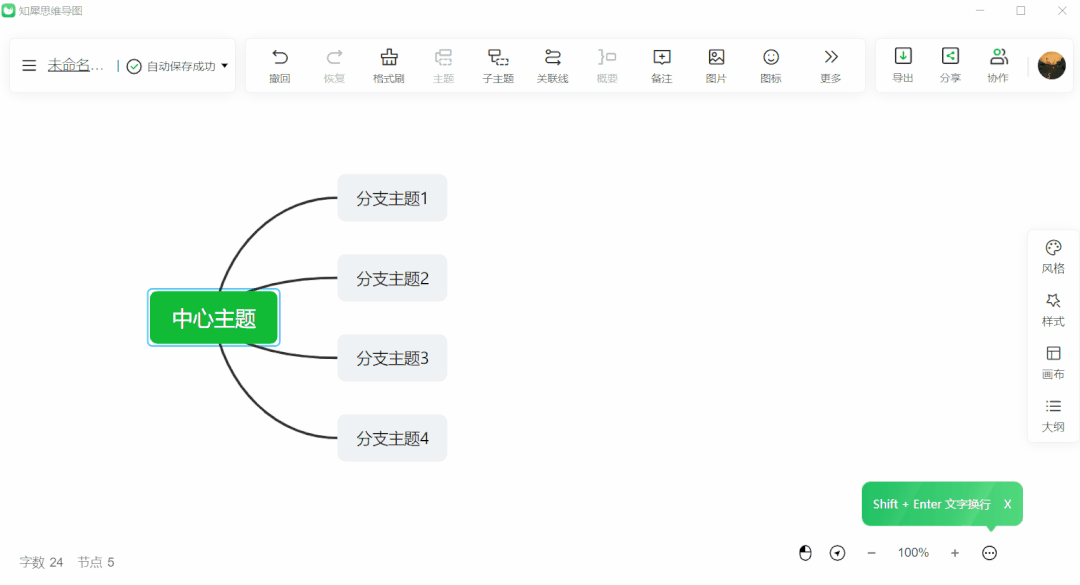Open 协作 collaboration options

click(x=998, y=65)
